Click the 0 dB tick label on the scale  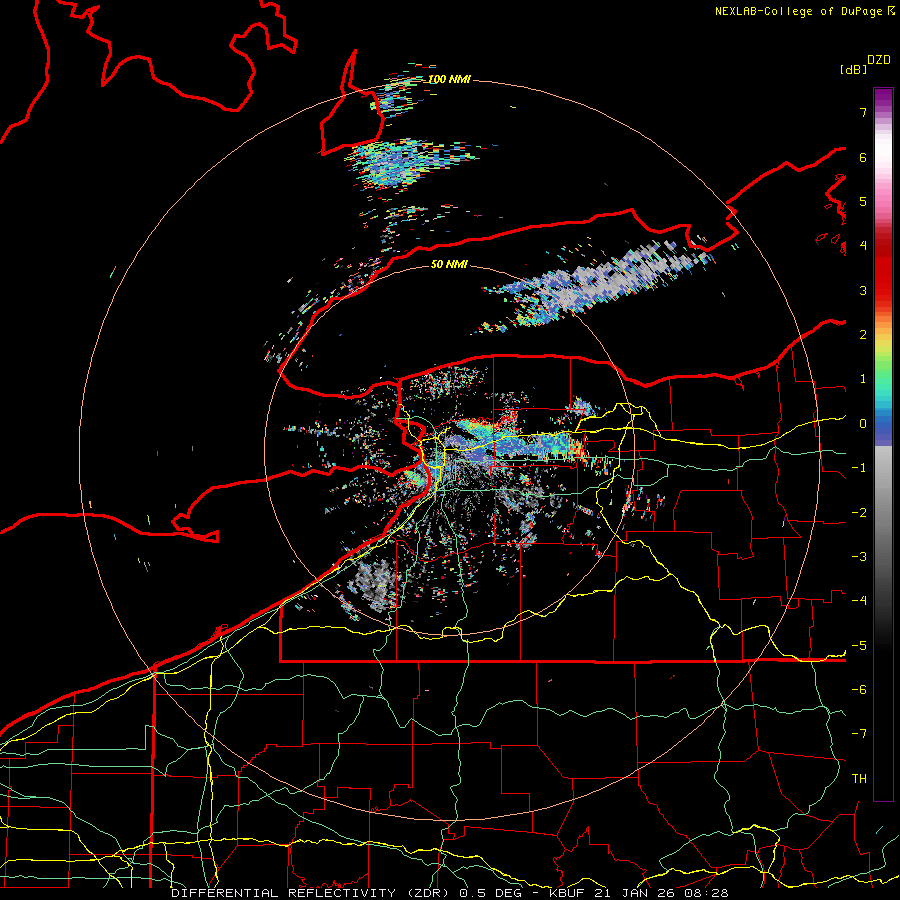pyautogui.click(x=863, y=424)
